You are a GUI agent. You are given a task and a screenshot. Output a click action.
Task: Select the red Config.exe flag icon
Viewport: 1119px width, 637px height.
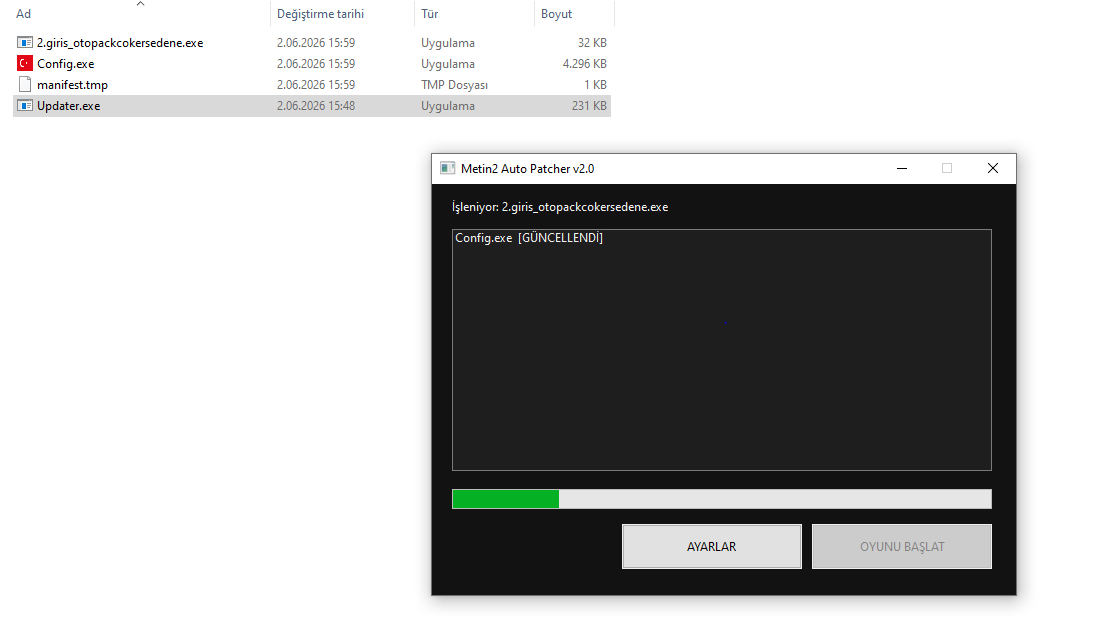coord(25,63)
